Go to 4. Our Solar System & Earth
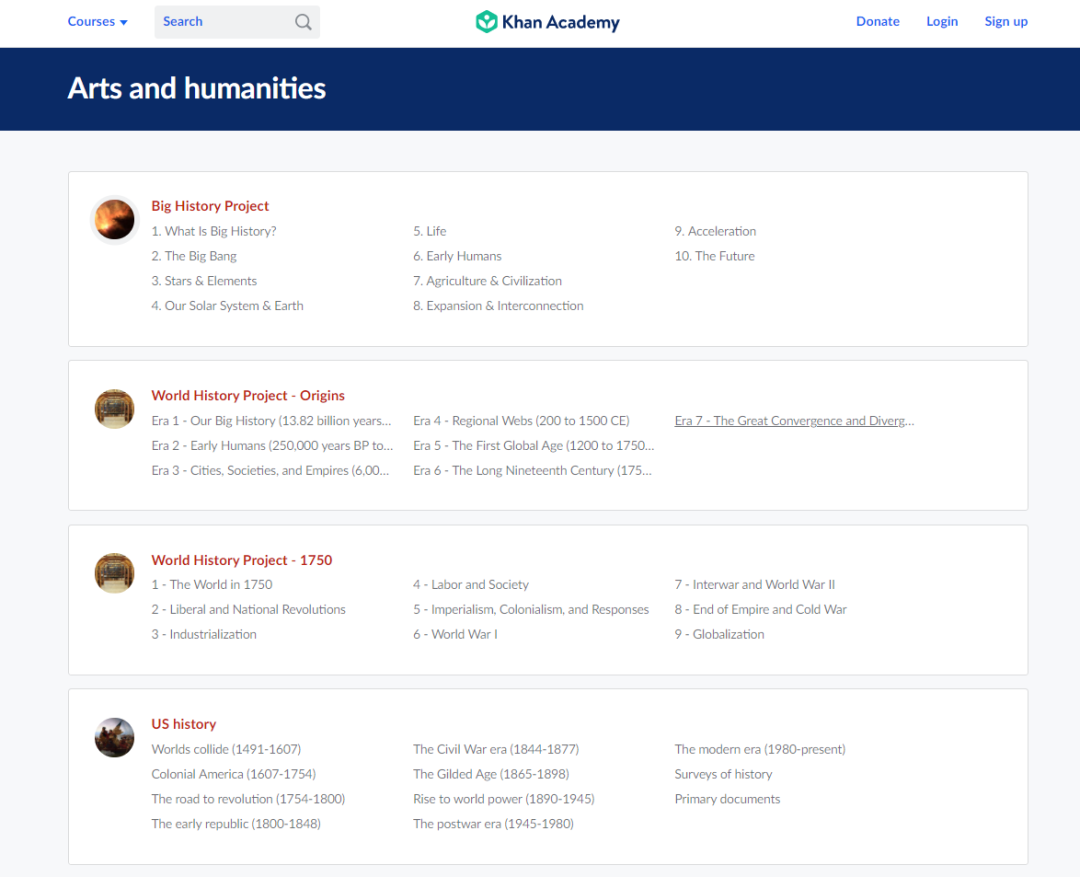Viewport: 1080px width, 877px height. (227, 306)
